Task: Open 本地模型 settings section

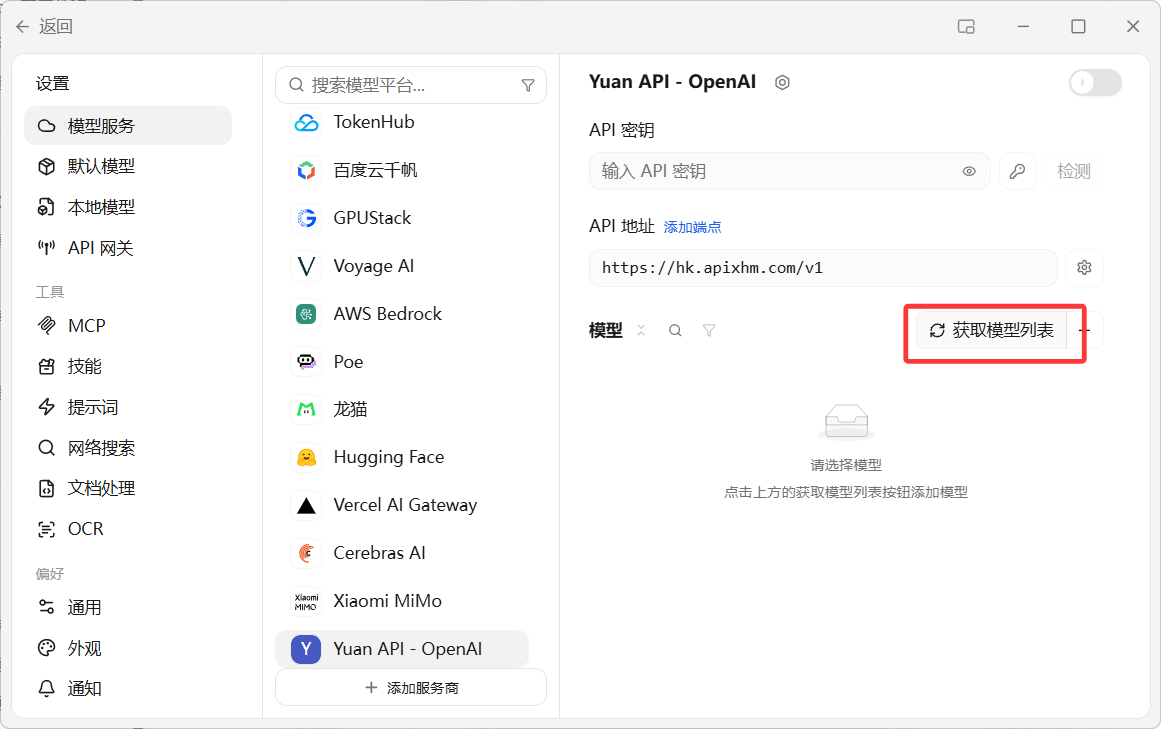Action: click(x=128, y=207)
